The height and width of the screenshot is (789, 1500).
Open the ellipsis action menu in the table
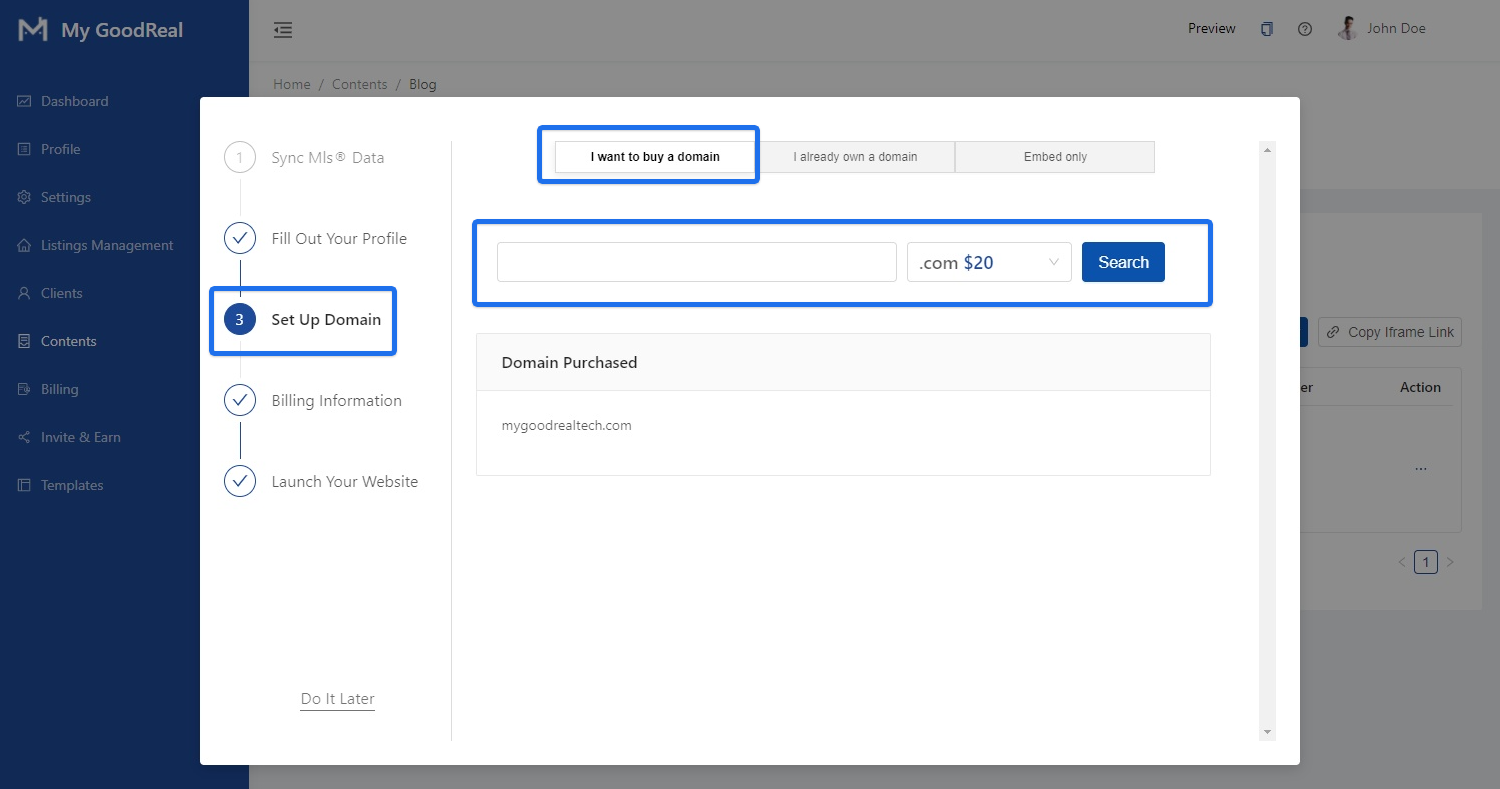click(x=1421, y=467)
